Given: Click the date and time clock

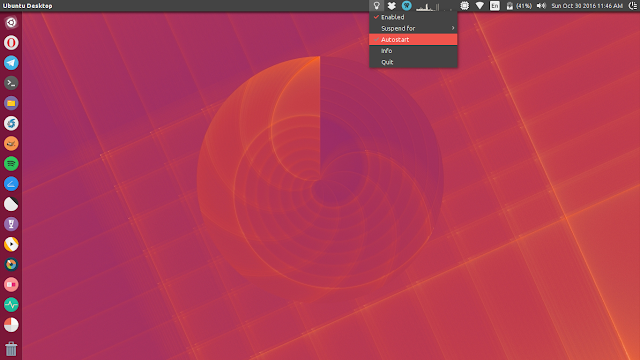Looking at the screenshot, I should 587,6.
